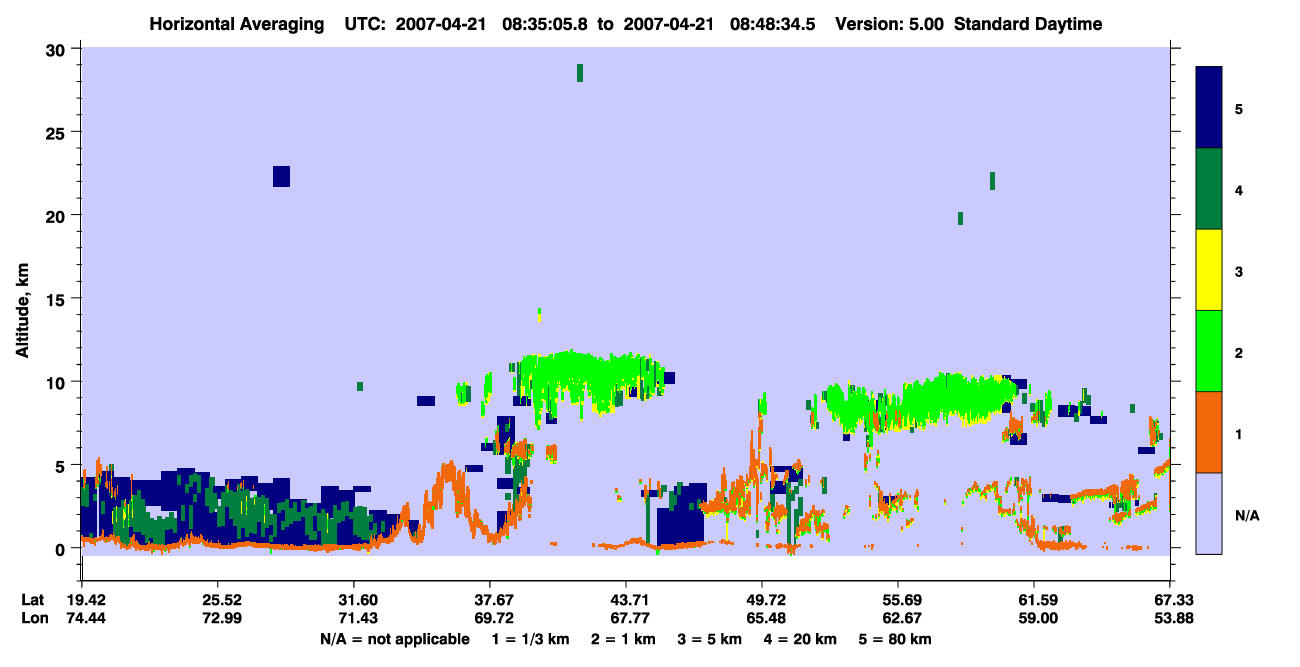Click the small green mark near 28 km altitude

pyautogui.click(x=580, y=73)
